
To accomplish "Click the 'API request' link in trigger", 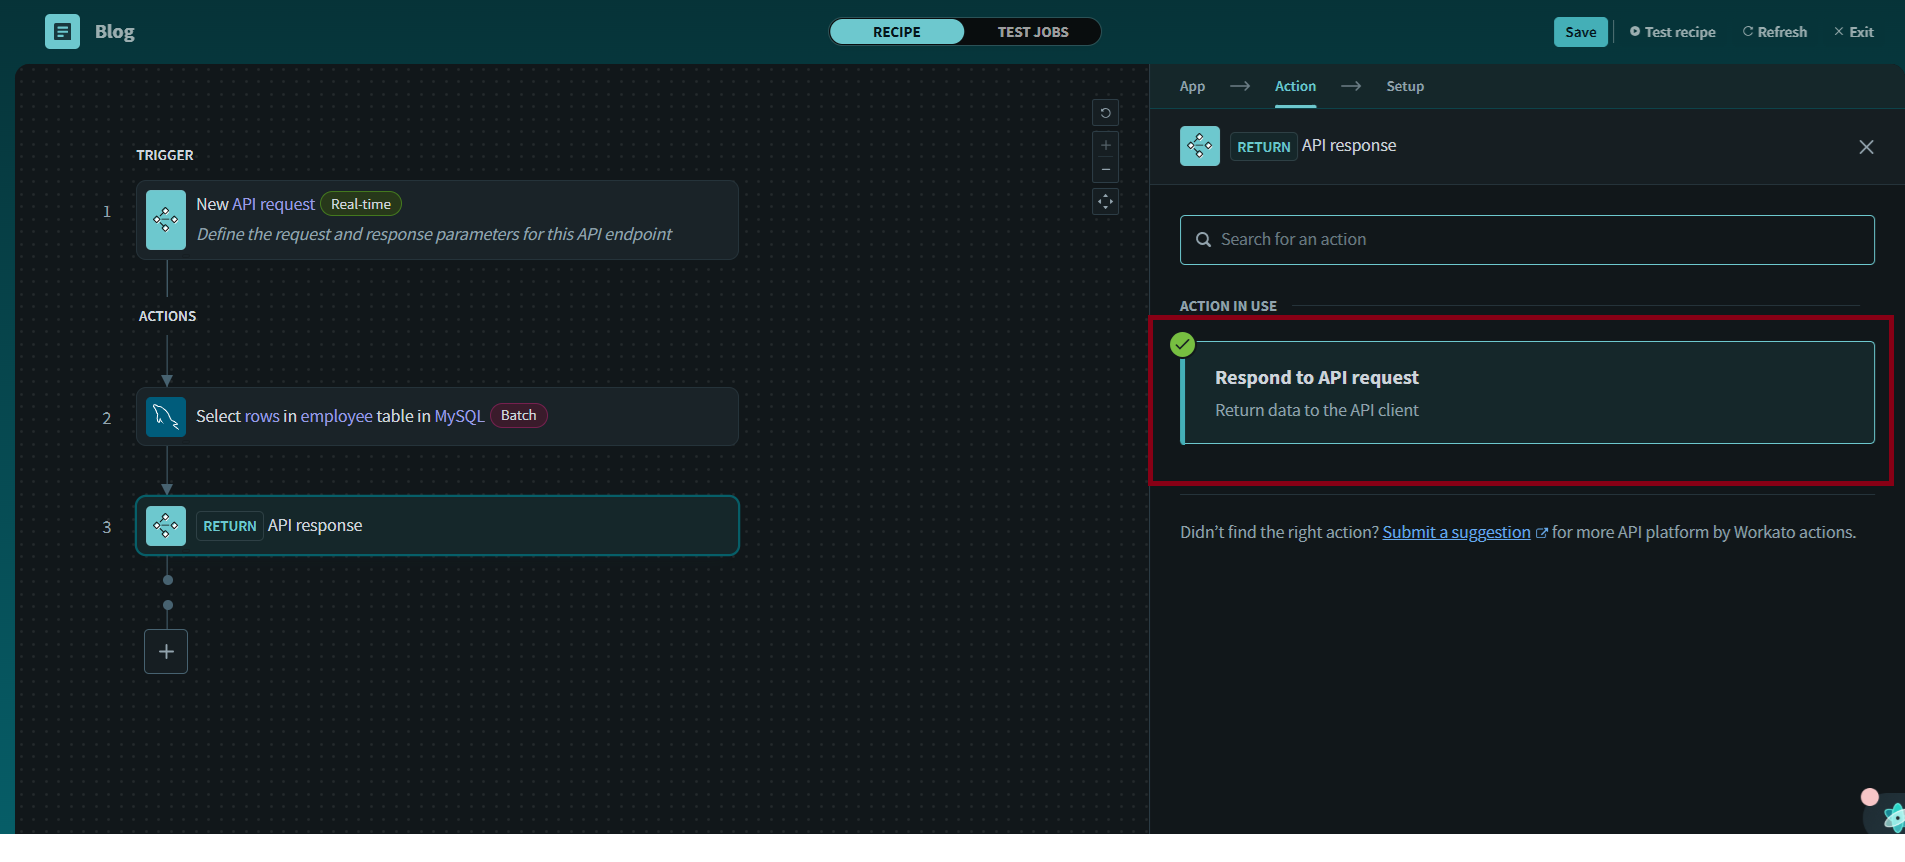I will click(x=274, y=204).
